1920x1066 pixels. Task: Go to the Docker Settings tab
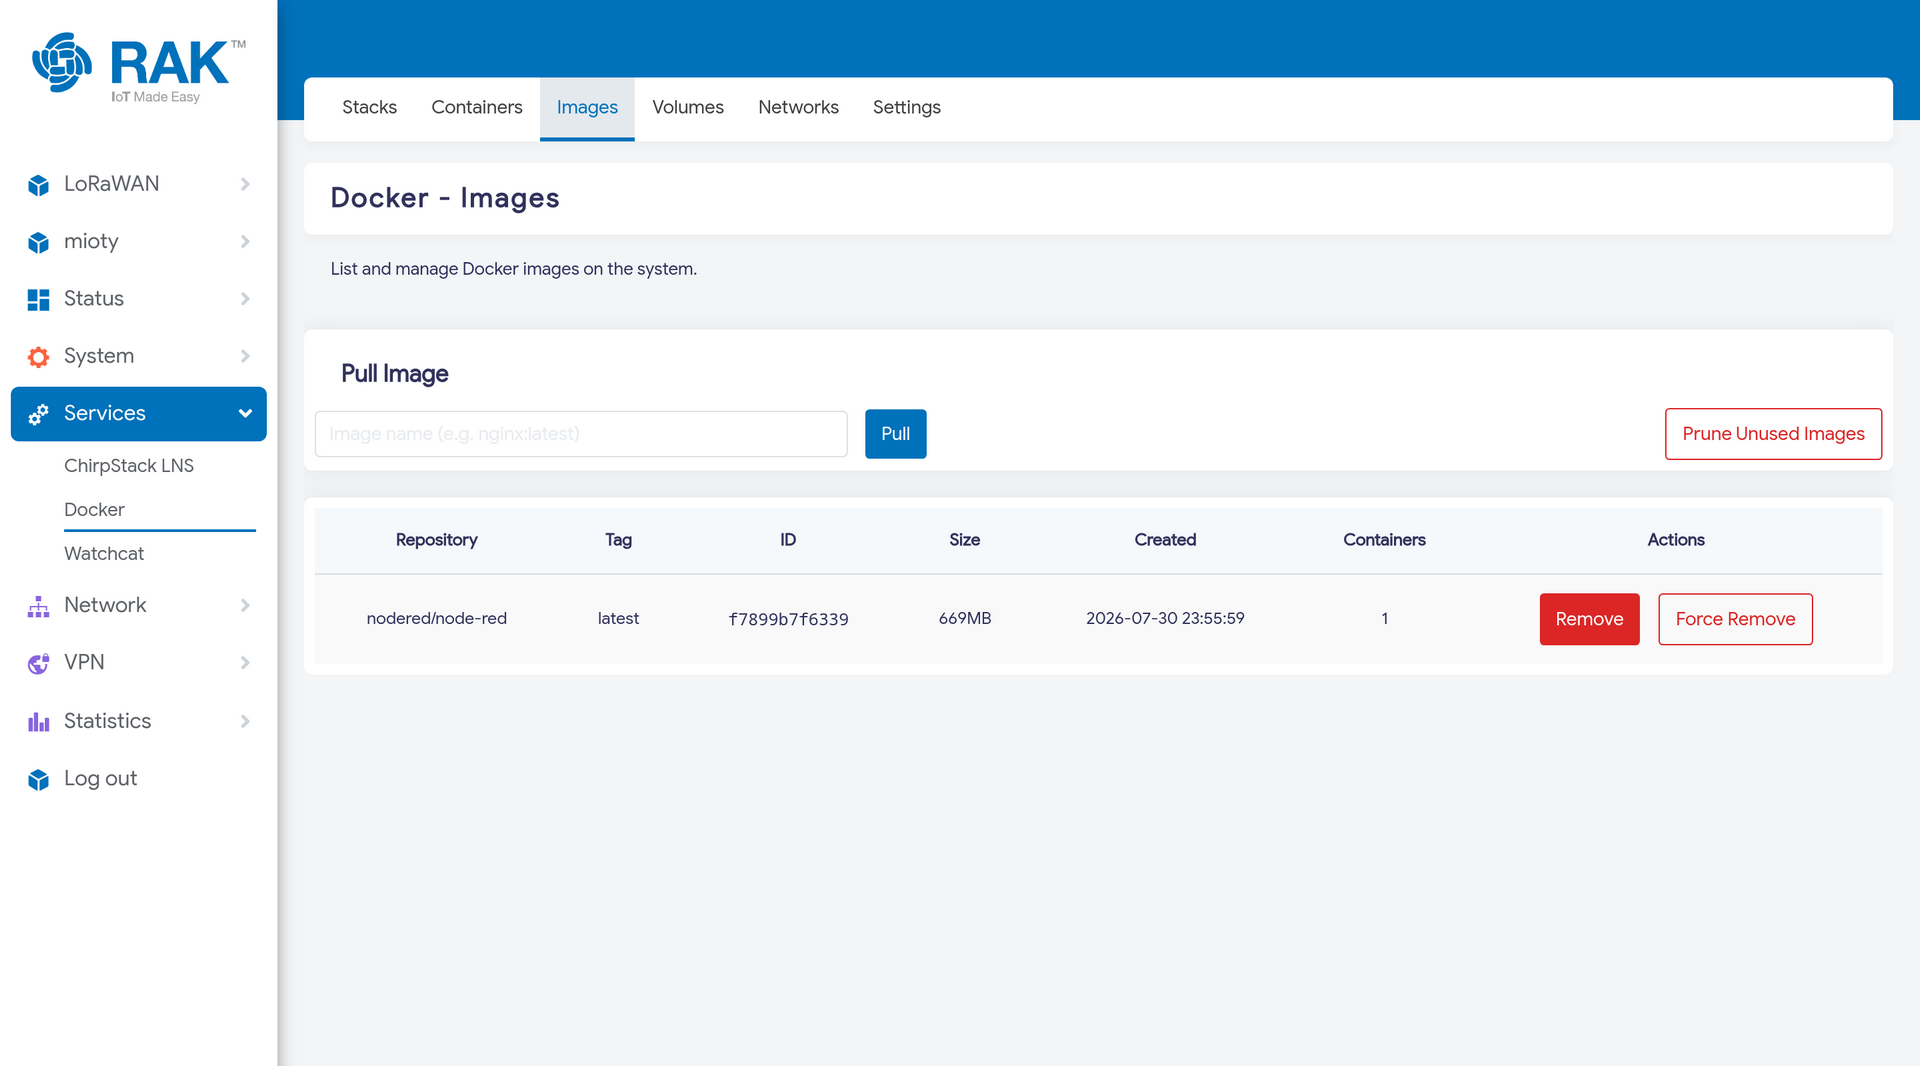pos(907,108)
